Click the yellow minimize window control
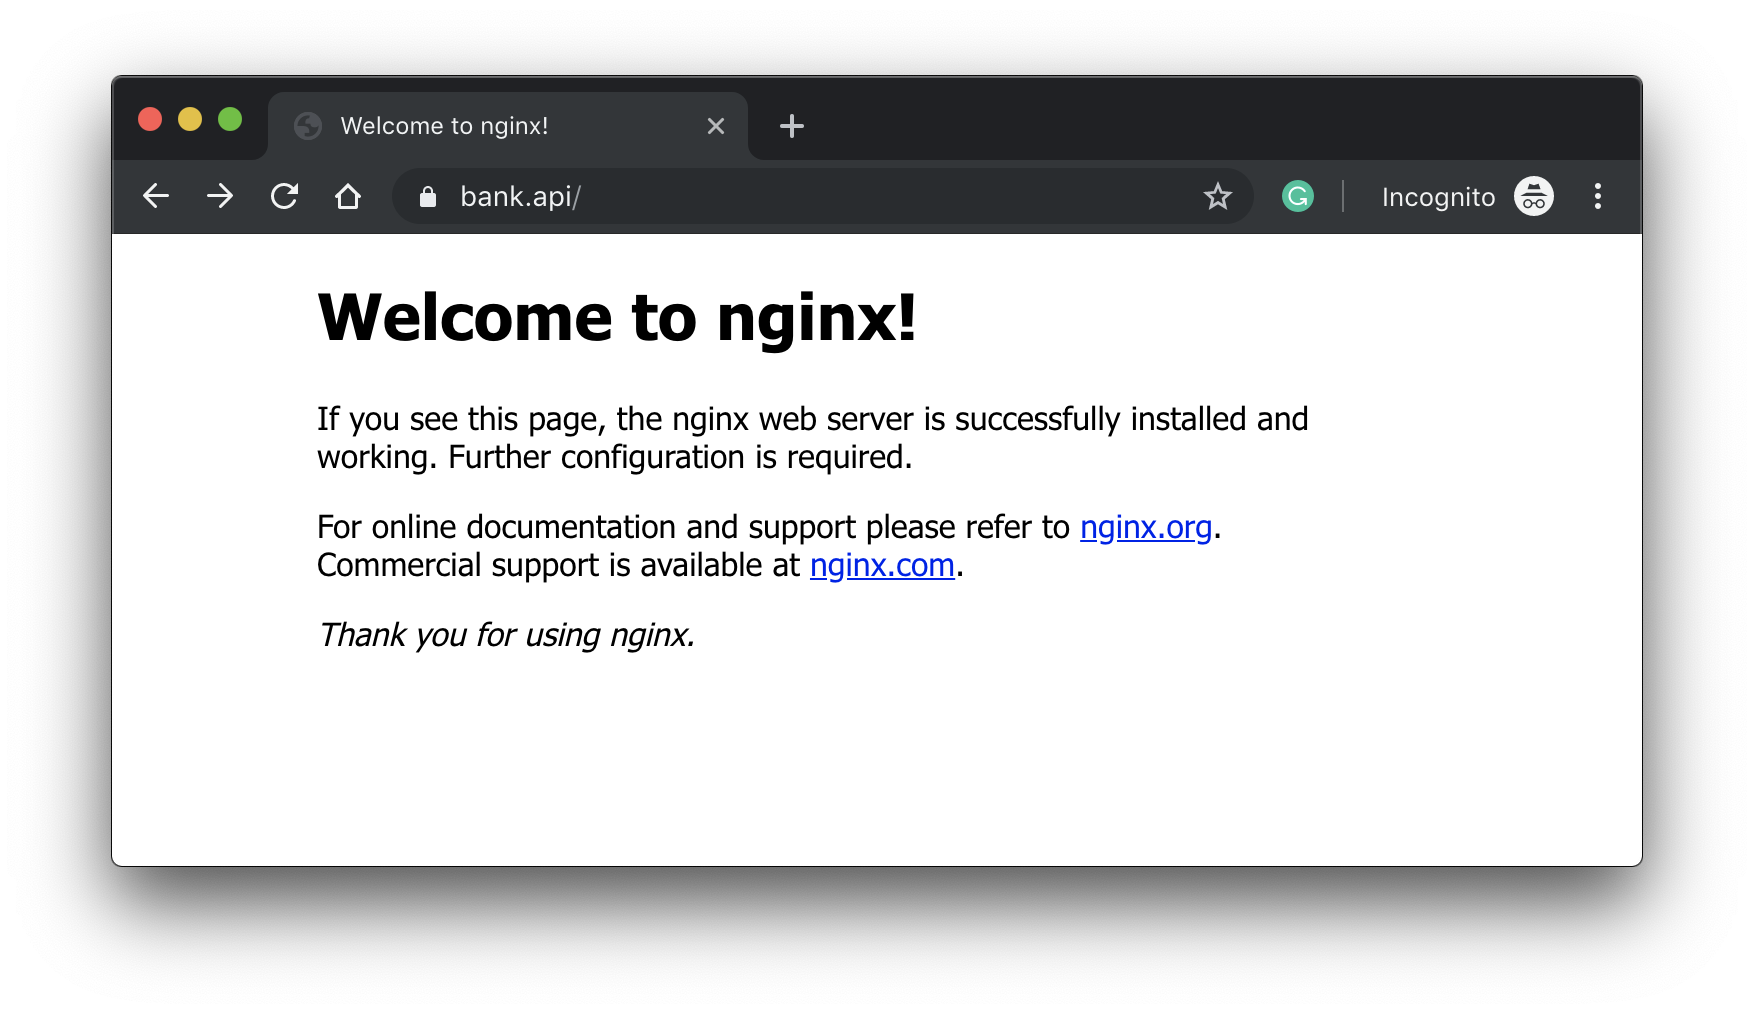1754x1014 pixels. tap(190, 119)
